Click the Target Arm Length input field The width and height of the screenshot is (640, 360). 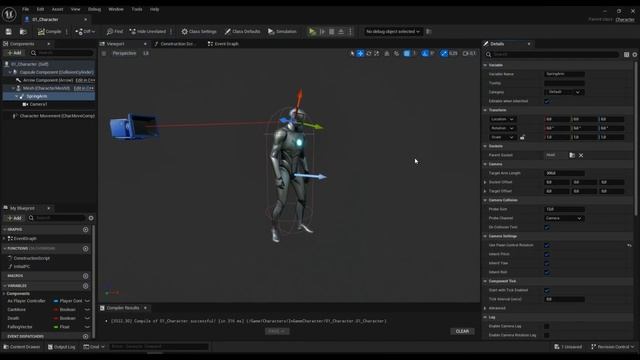(x=564, y=173)
